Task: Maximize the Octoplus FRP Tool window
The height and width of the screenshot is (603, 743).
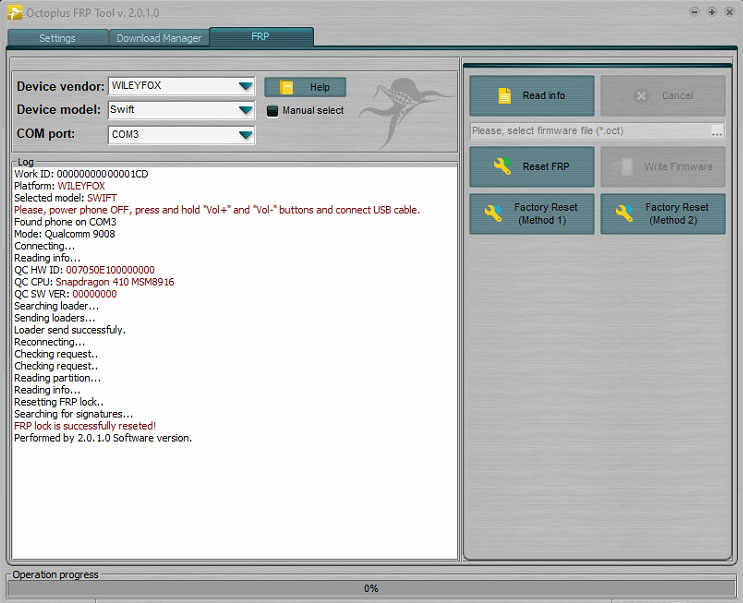Action: (712, 12)
